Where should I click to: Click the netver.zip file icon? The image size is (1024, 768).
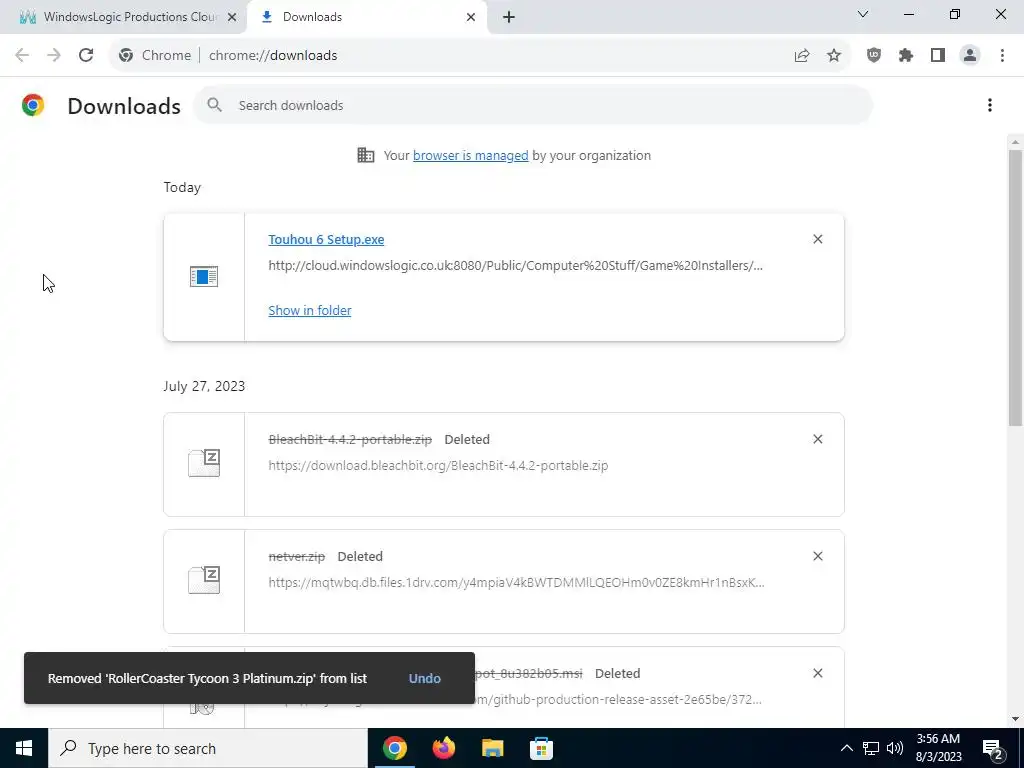(204, 580)
